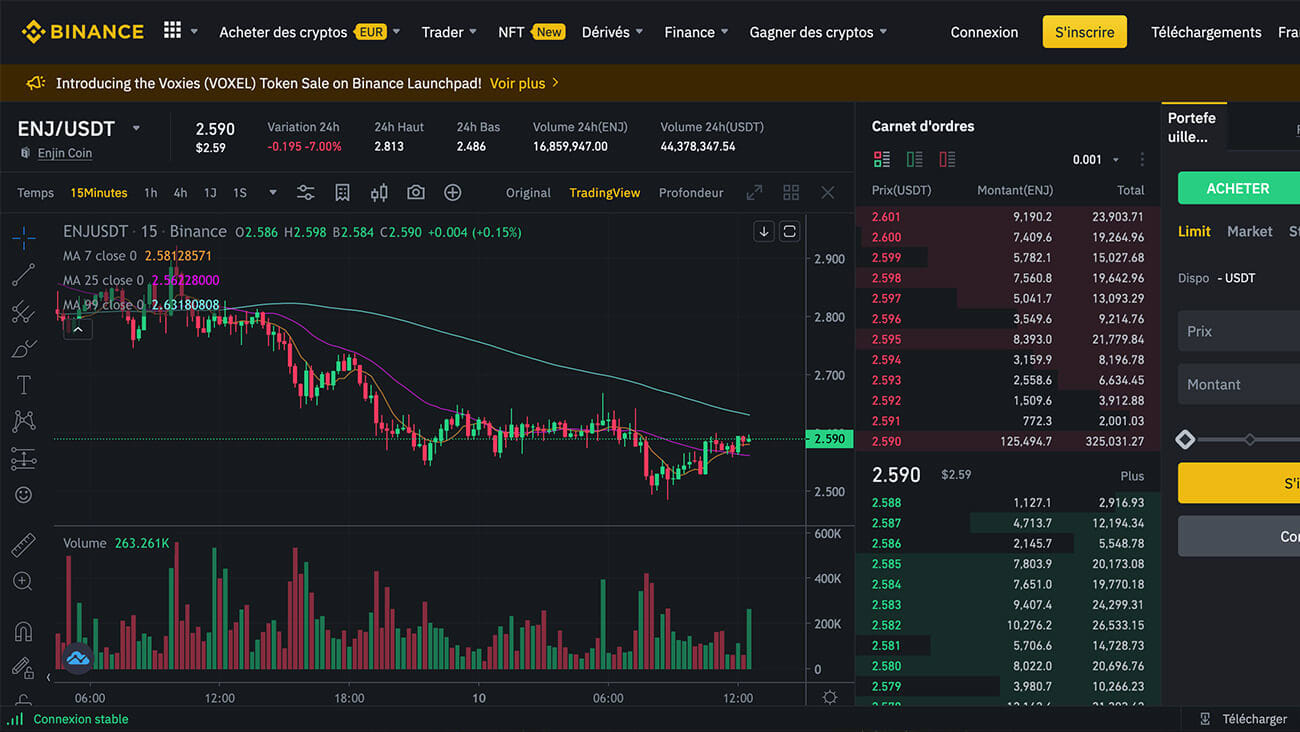This screenshot has width=1300, height=732.
Task: Open the emoji icons tool
Action: (x=24, y=495)
